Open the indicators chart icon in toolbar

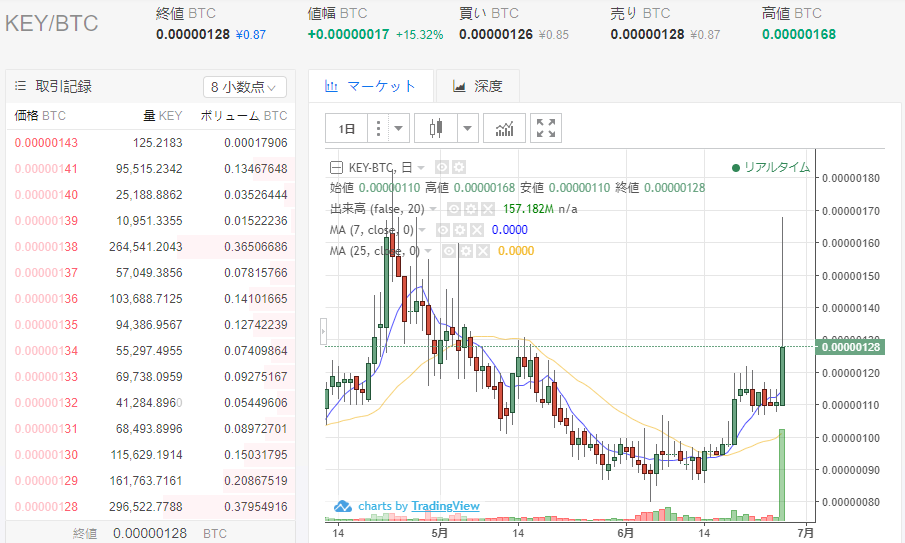[504, 128]
